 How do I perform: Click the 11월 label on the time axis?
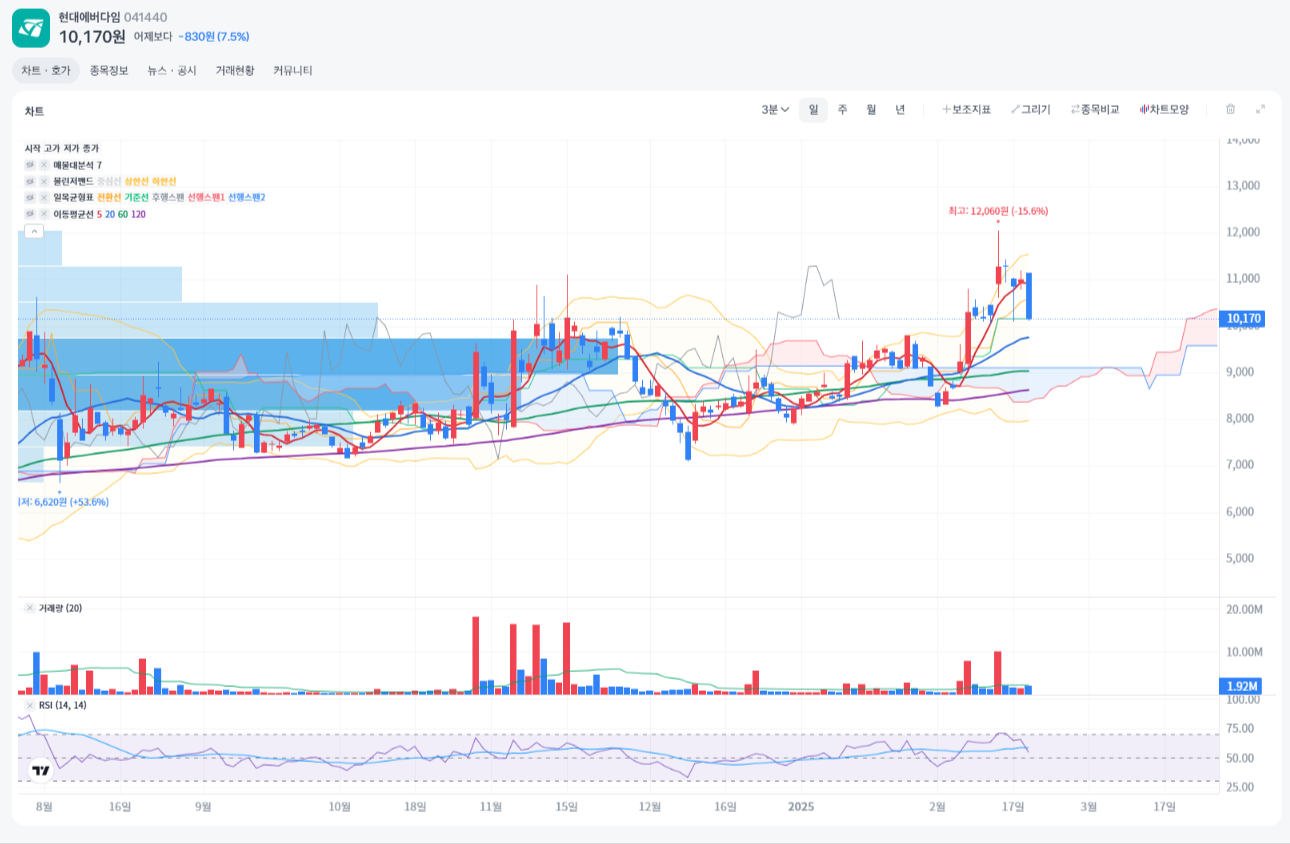tap(490, 806)
